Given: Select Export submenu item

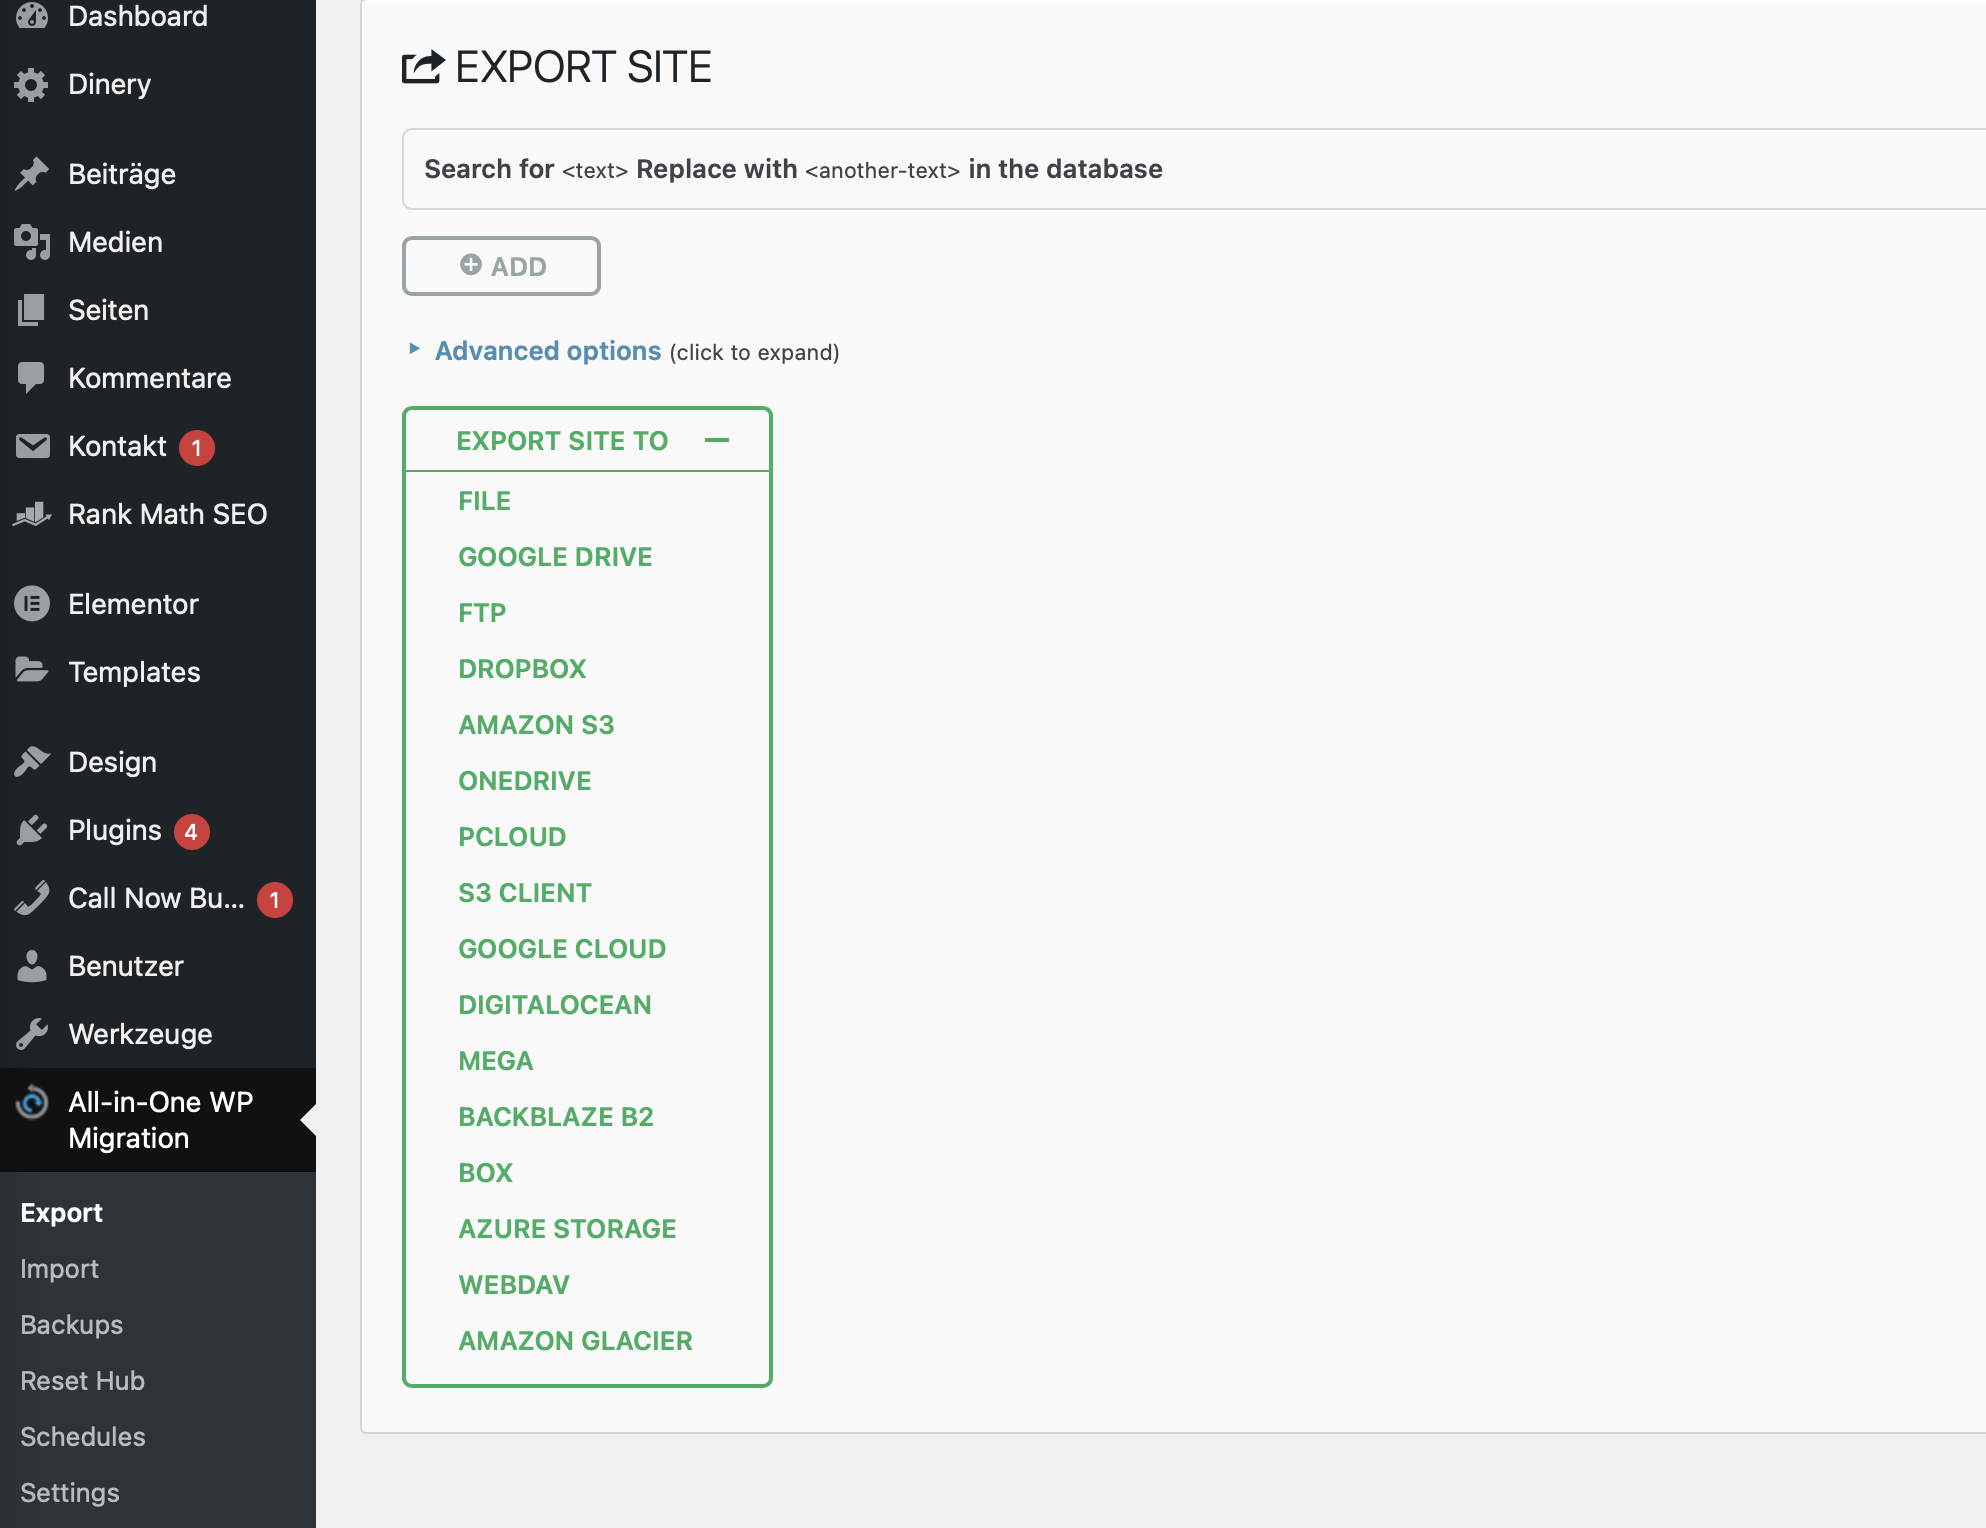Looking at the screenshot, I should click(62, 1213).
